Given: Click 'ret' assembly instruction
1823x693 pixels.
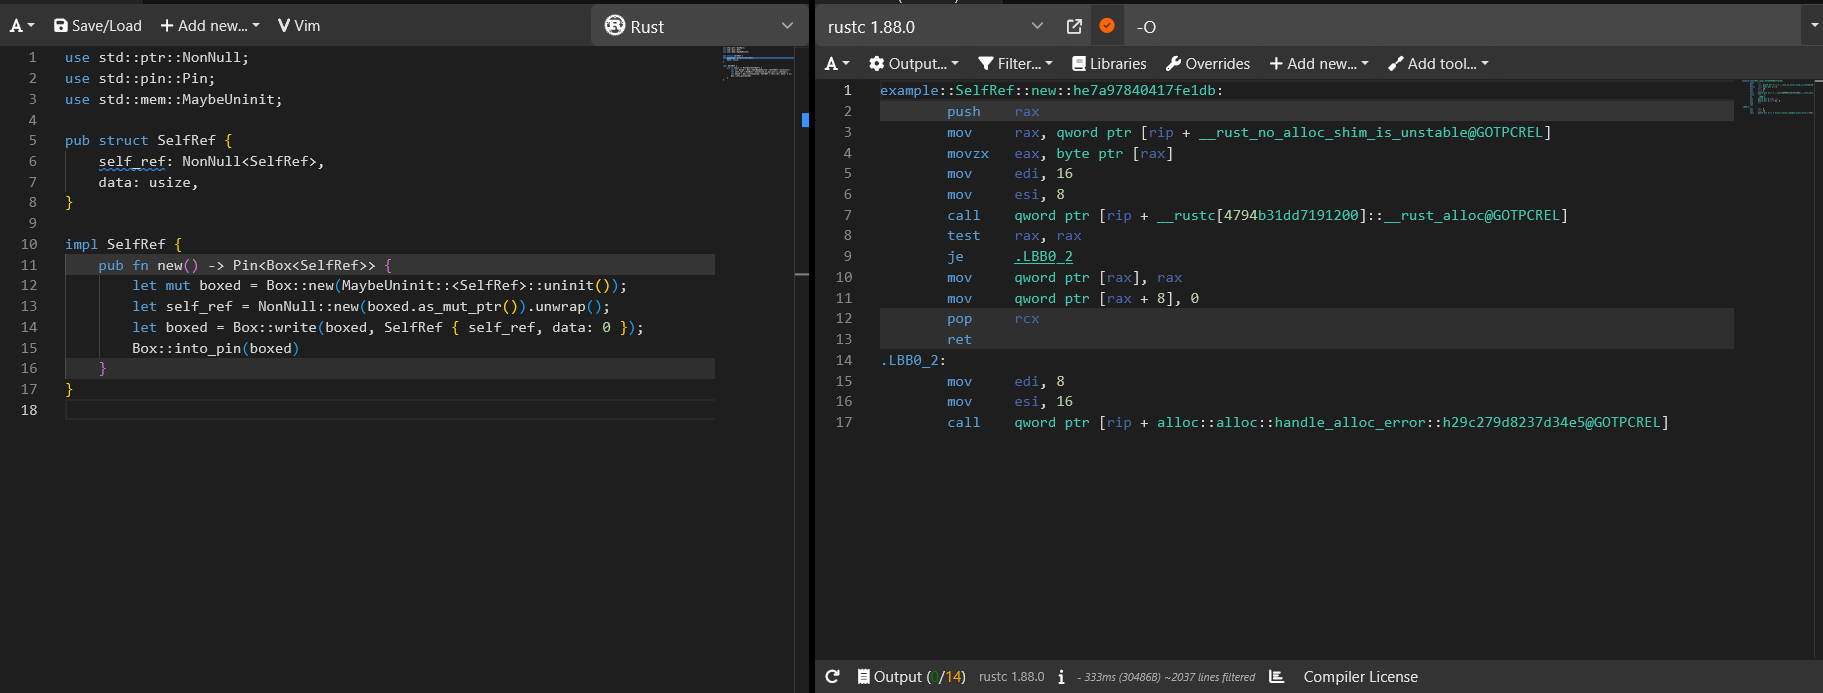Looking at the screenshot, I should (959, 340).
